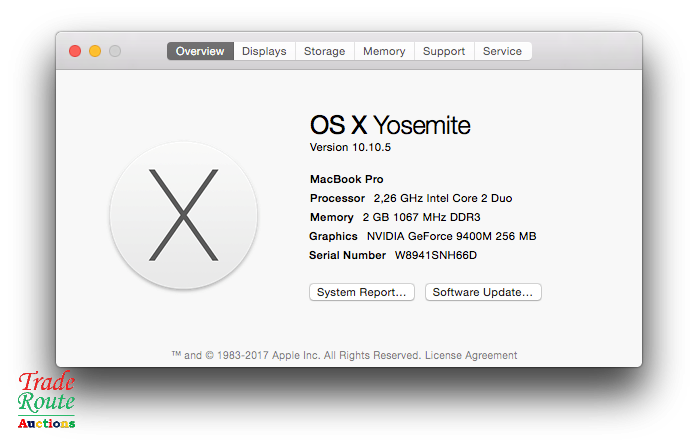
Task: Open Software Update...
Action: (x=483, y=292)
